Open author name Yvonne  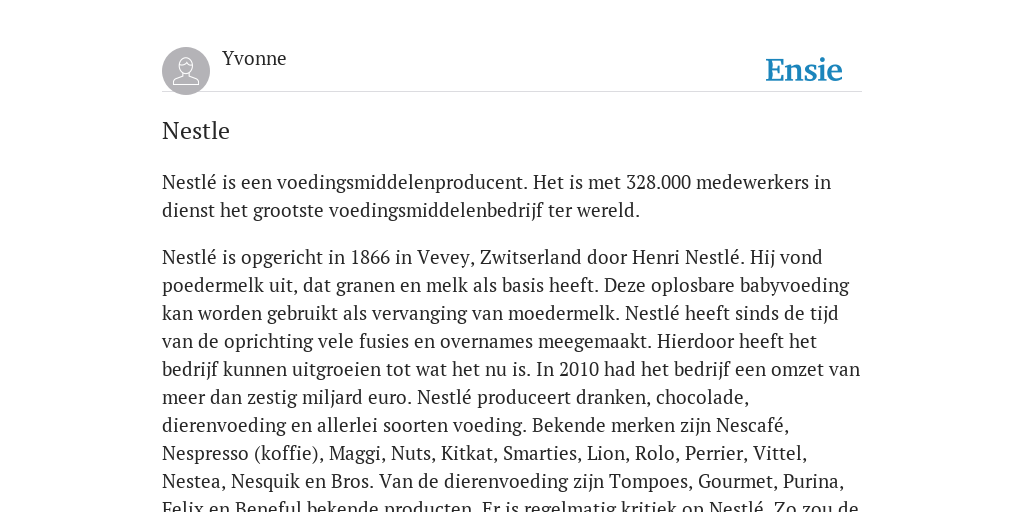click(254, 59)
